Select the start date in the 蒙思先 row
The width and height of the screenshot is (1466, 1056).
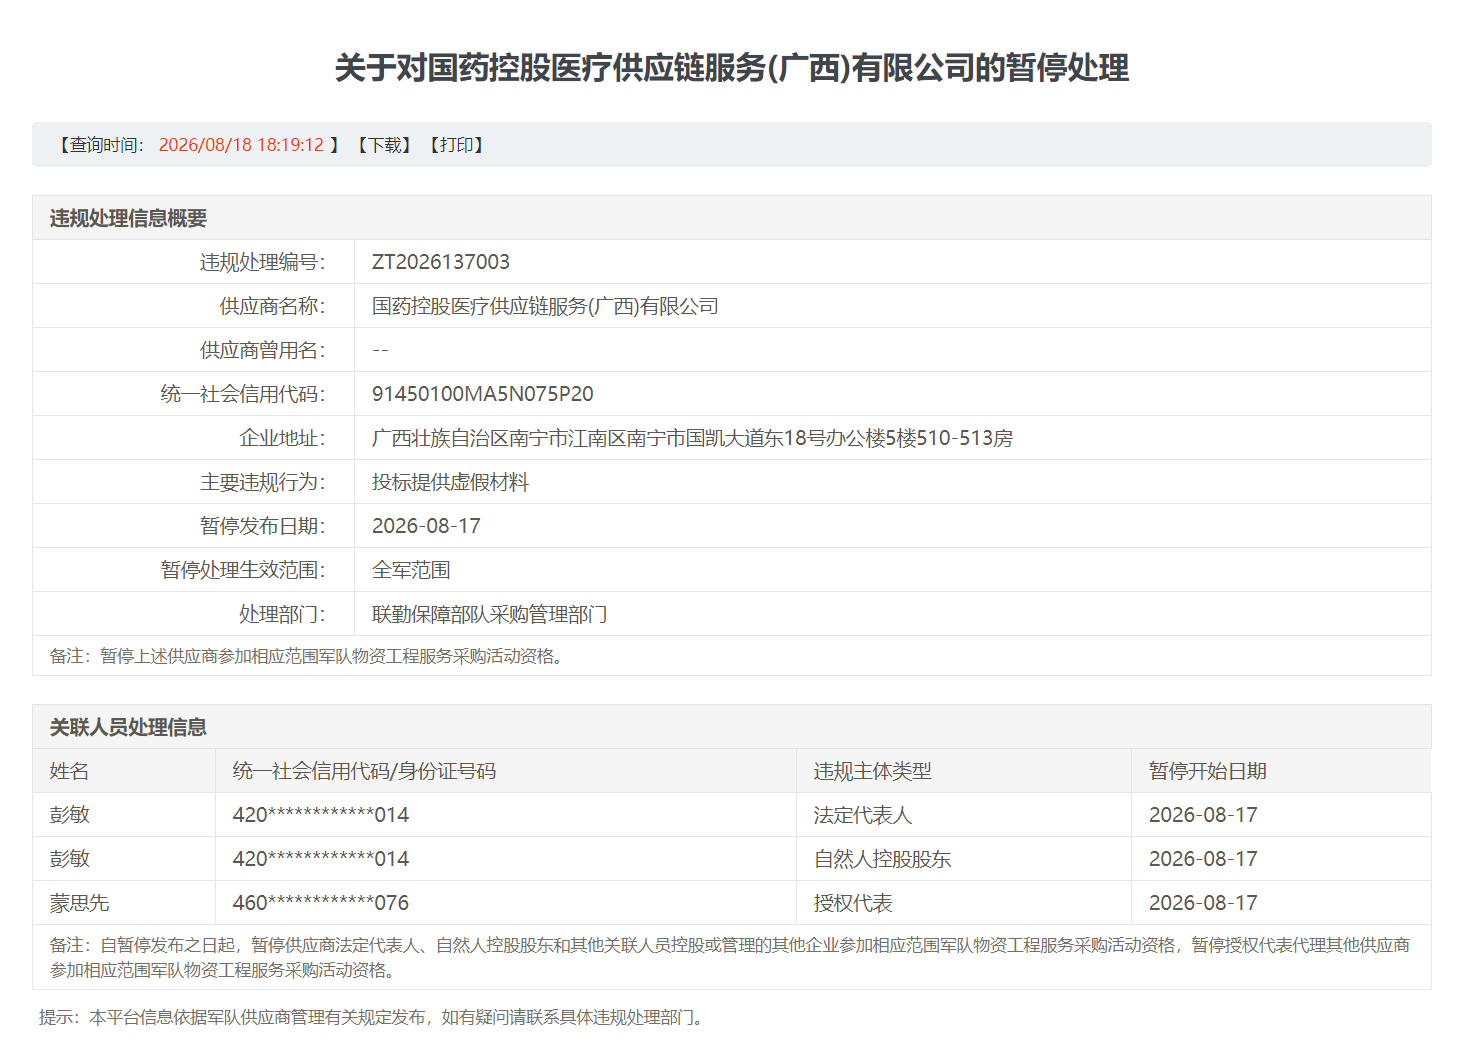(1203, 903)
